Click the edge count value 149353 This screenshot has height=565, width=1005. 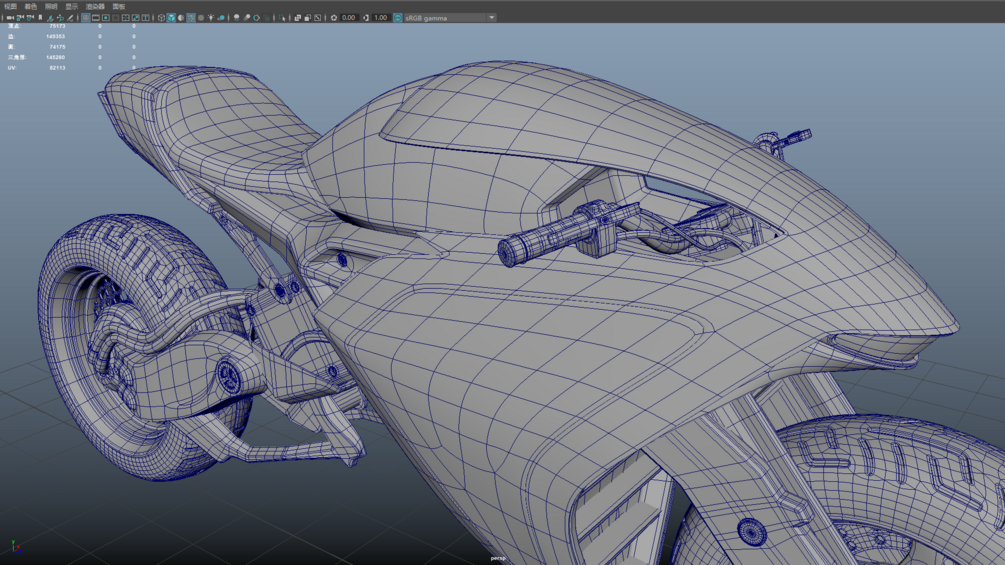tap(55, 37)
